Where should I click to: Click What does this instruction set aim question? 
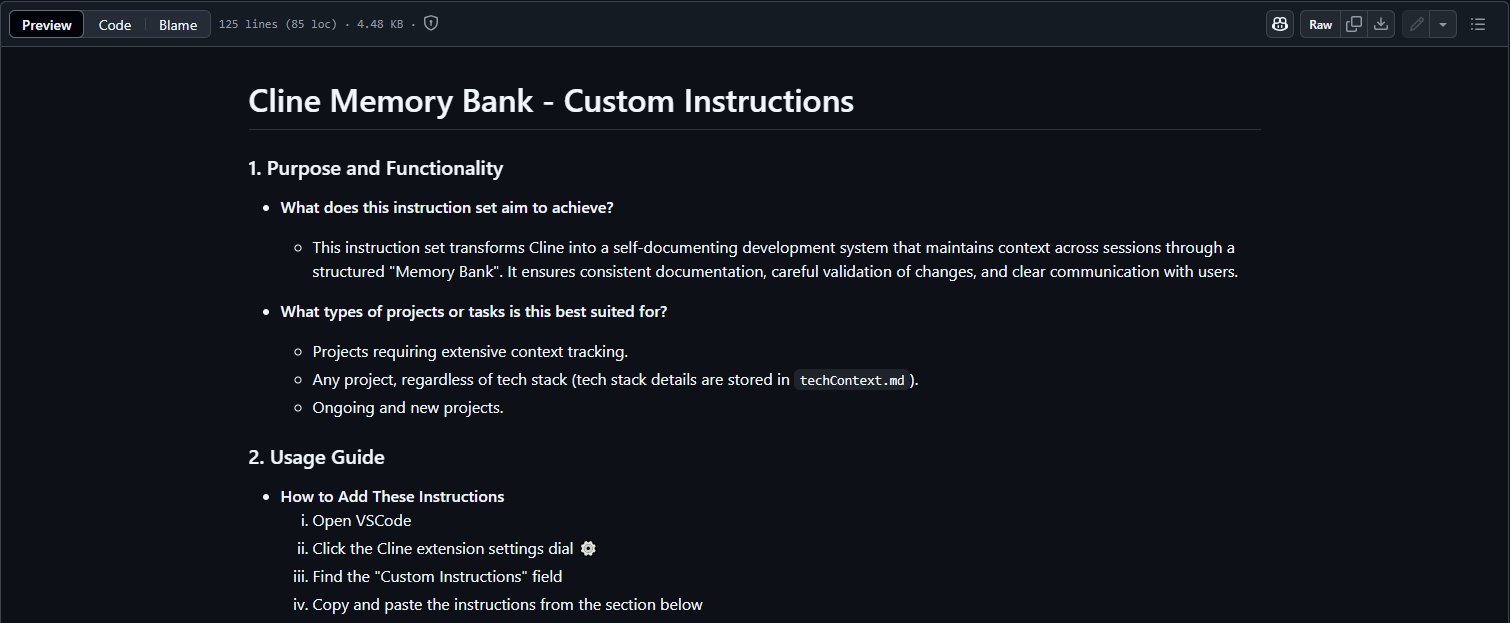[447, 207]
